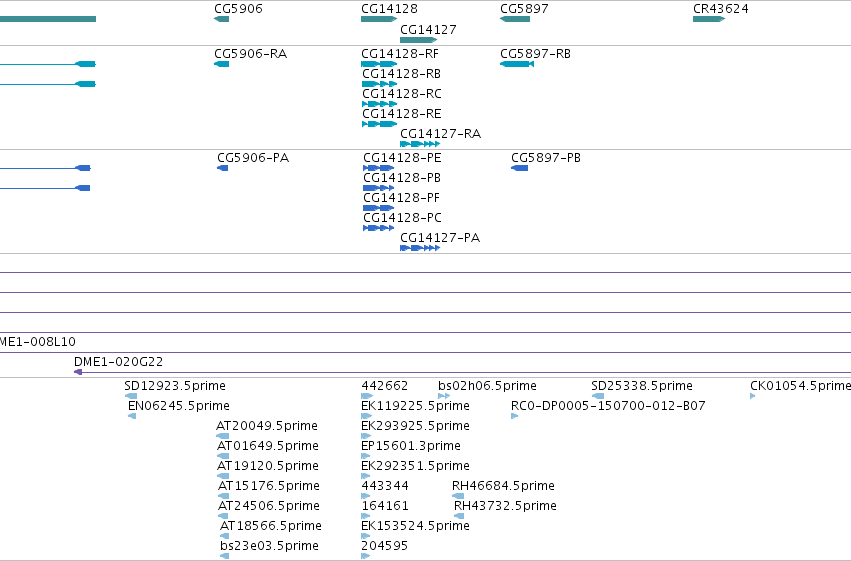
Task: Click protein label CG14128-PB
Action: (402, 178)
